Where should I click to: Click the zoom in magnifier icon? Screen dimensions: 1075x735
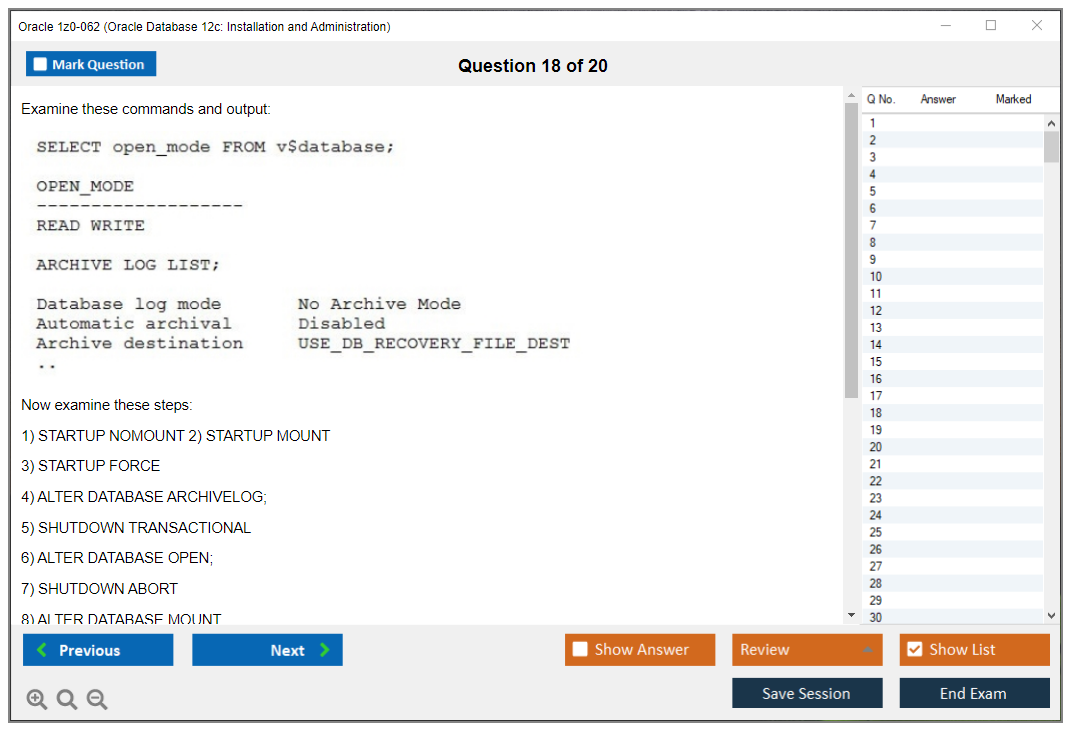click(37, 700)
